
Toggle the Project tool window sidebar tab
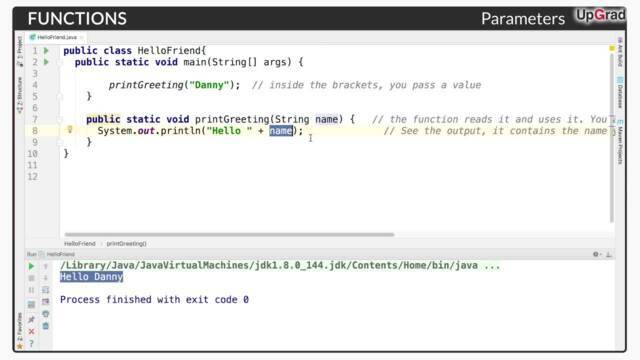tap(20, 51)
